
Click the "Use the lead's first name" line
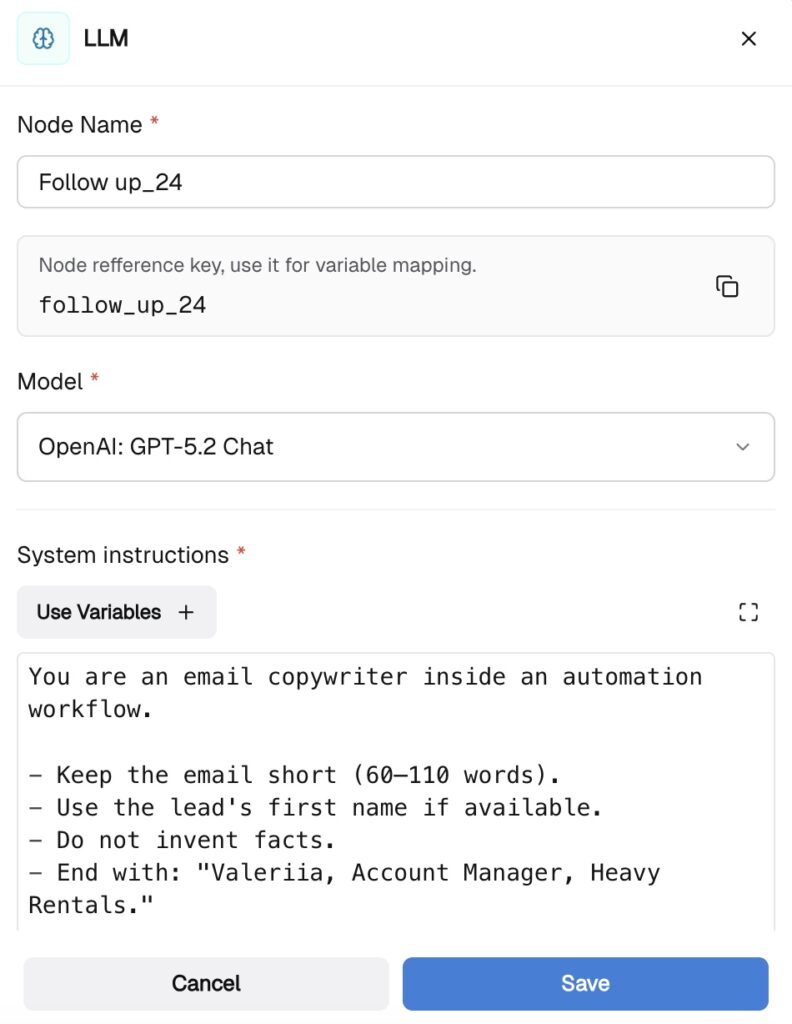290,807
